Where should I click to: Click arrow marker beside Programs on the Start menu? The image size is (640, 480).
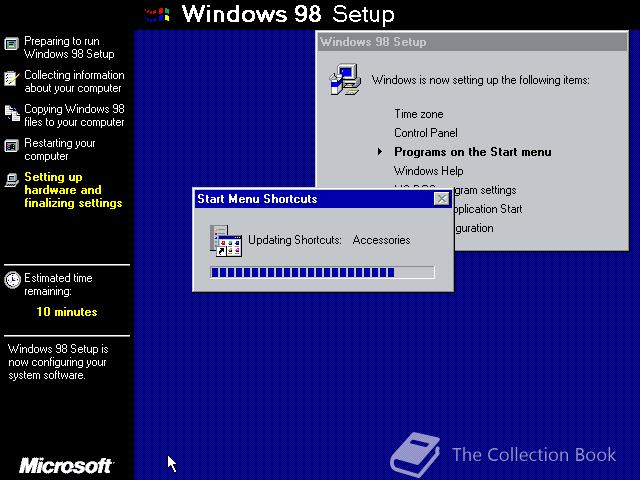pyautogui.click(x=380, y=152)
